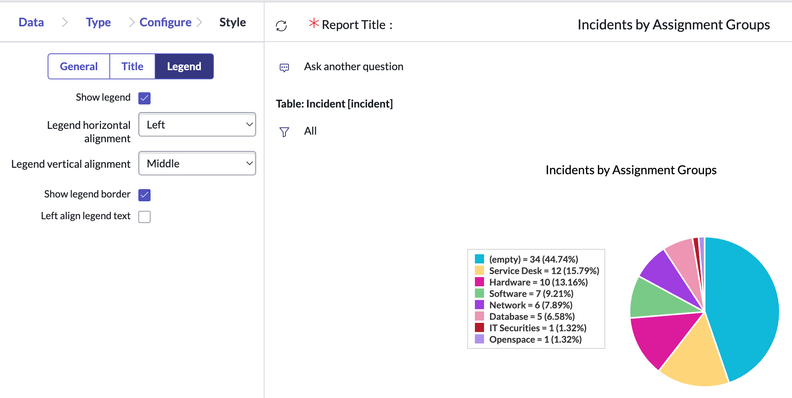
Task: Go to the Configure step
Action: [166, 22]
